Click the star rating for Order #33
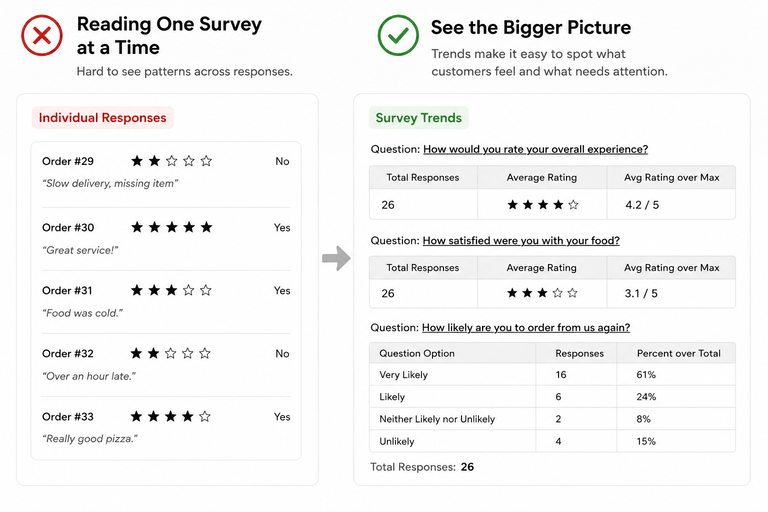This screenshot has height=512, width=768. 170,416
